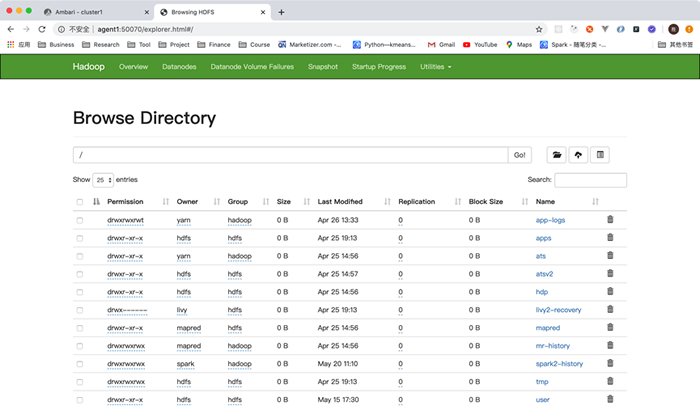
Task: Delete the app-logs directory with trash icon
Action: (x=610, y=219)
